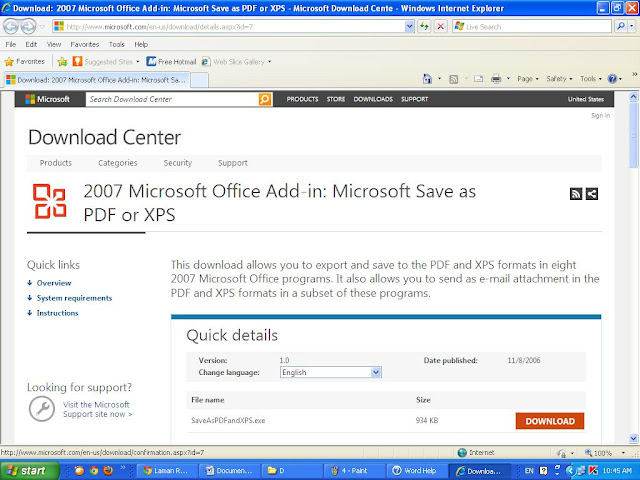Open the Favorites star button
The image size is (640, 480).
point(24,62)
